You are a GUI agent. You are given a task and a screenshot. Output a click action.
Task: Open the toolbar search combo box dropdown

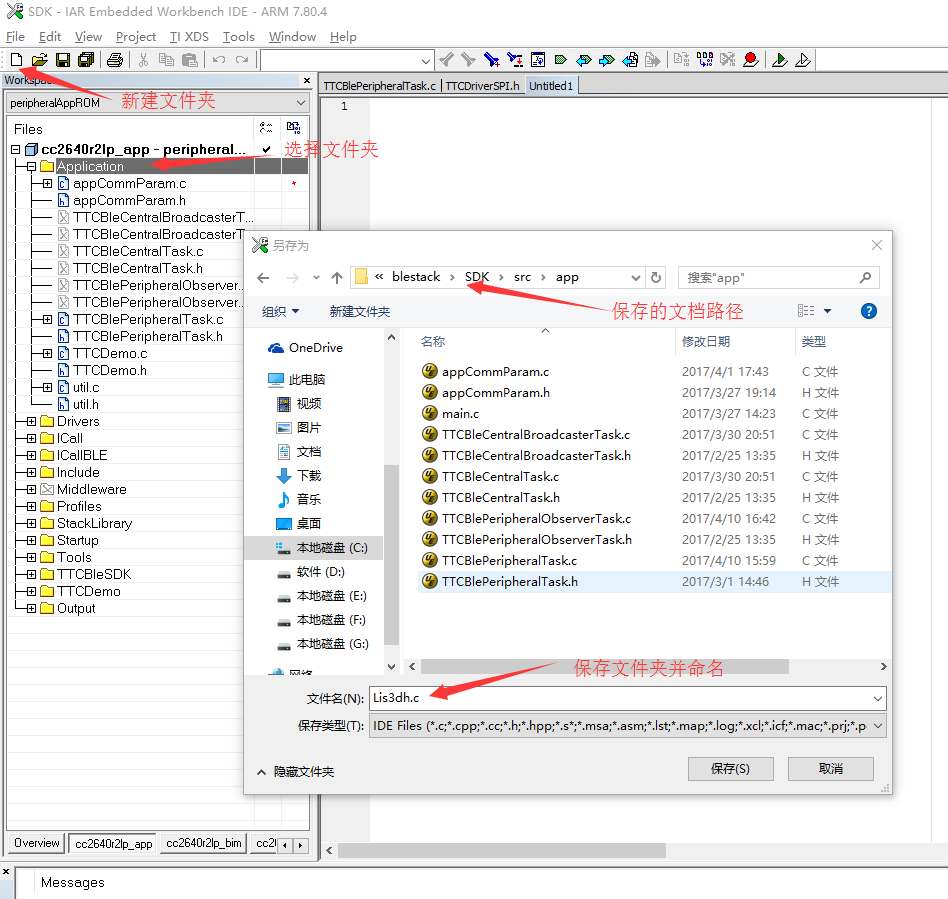click(x=426, y=60)
